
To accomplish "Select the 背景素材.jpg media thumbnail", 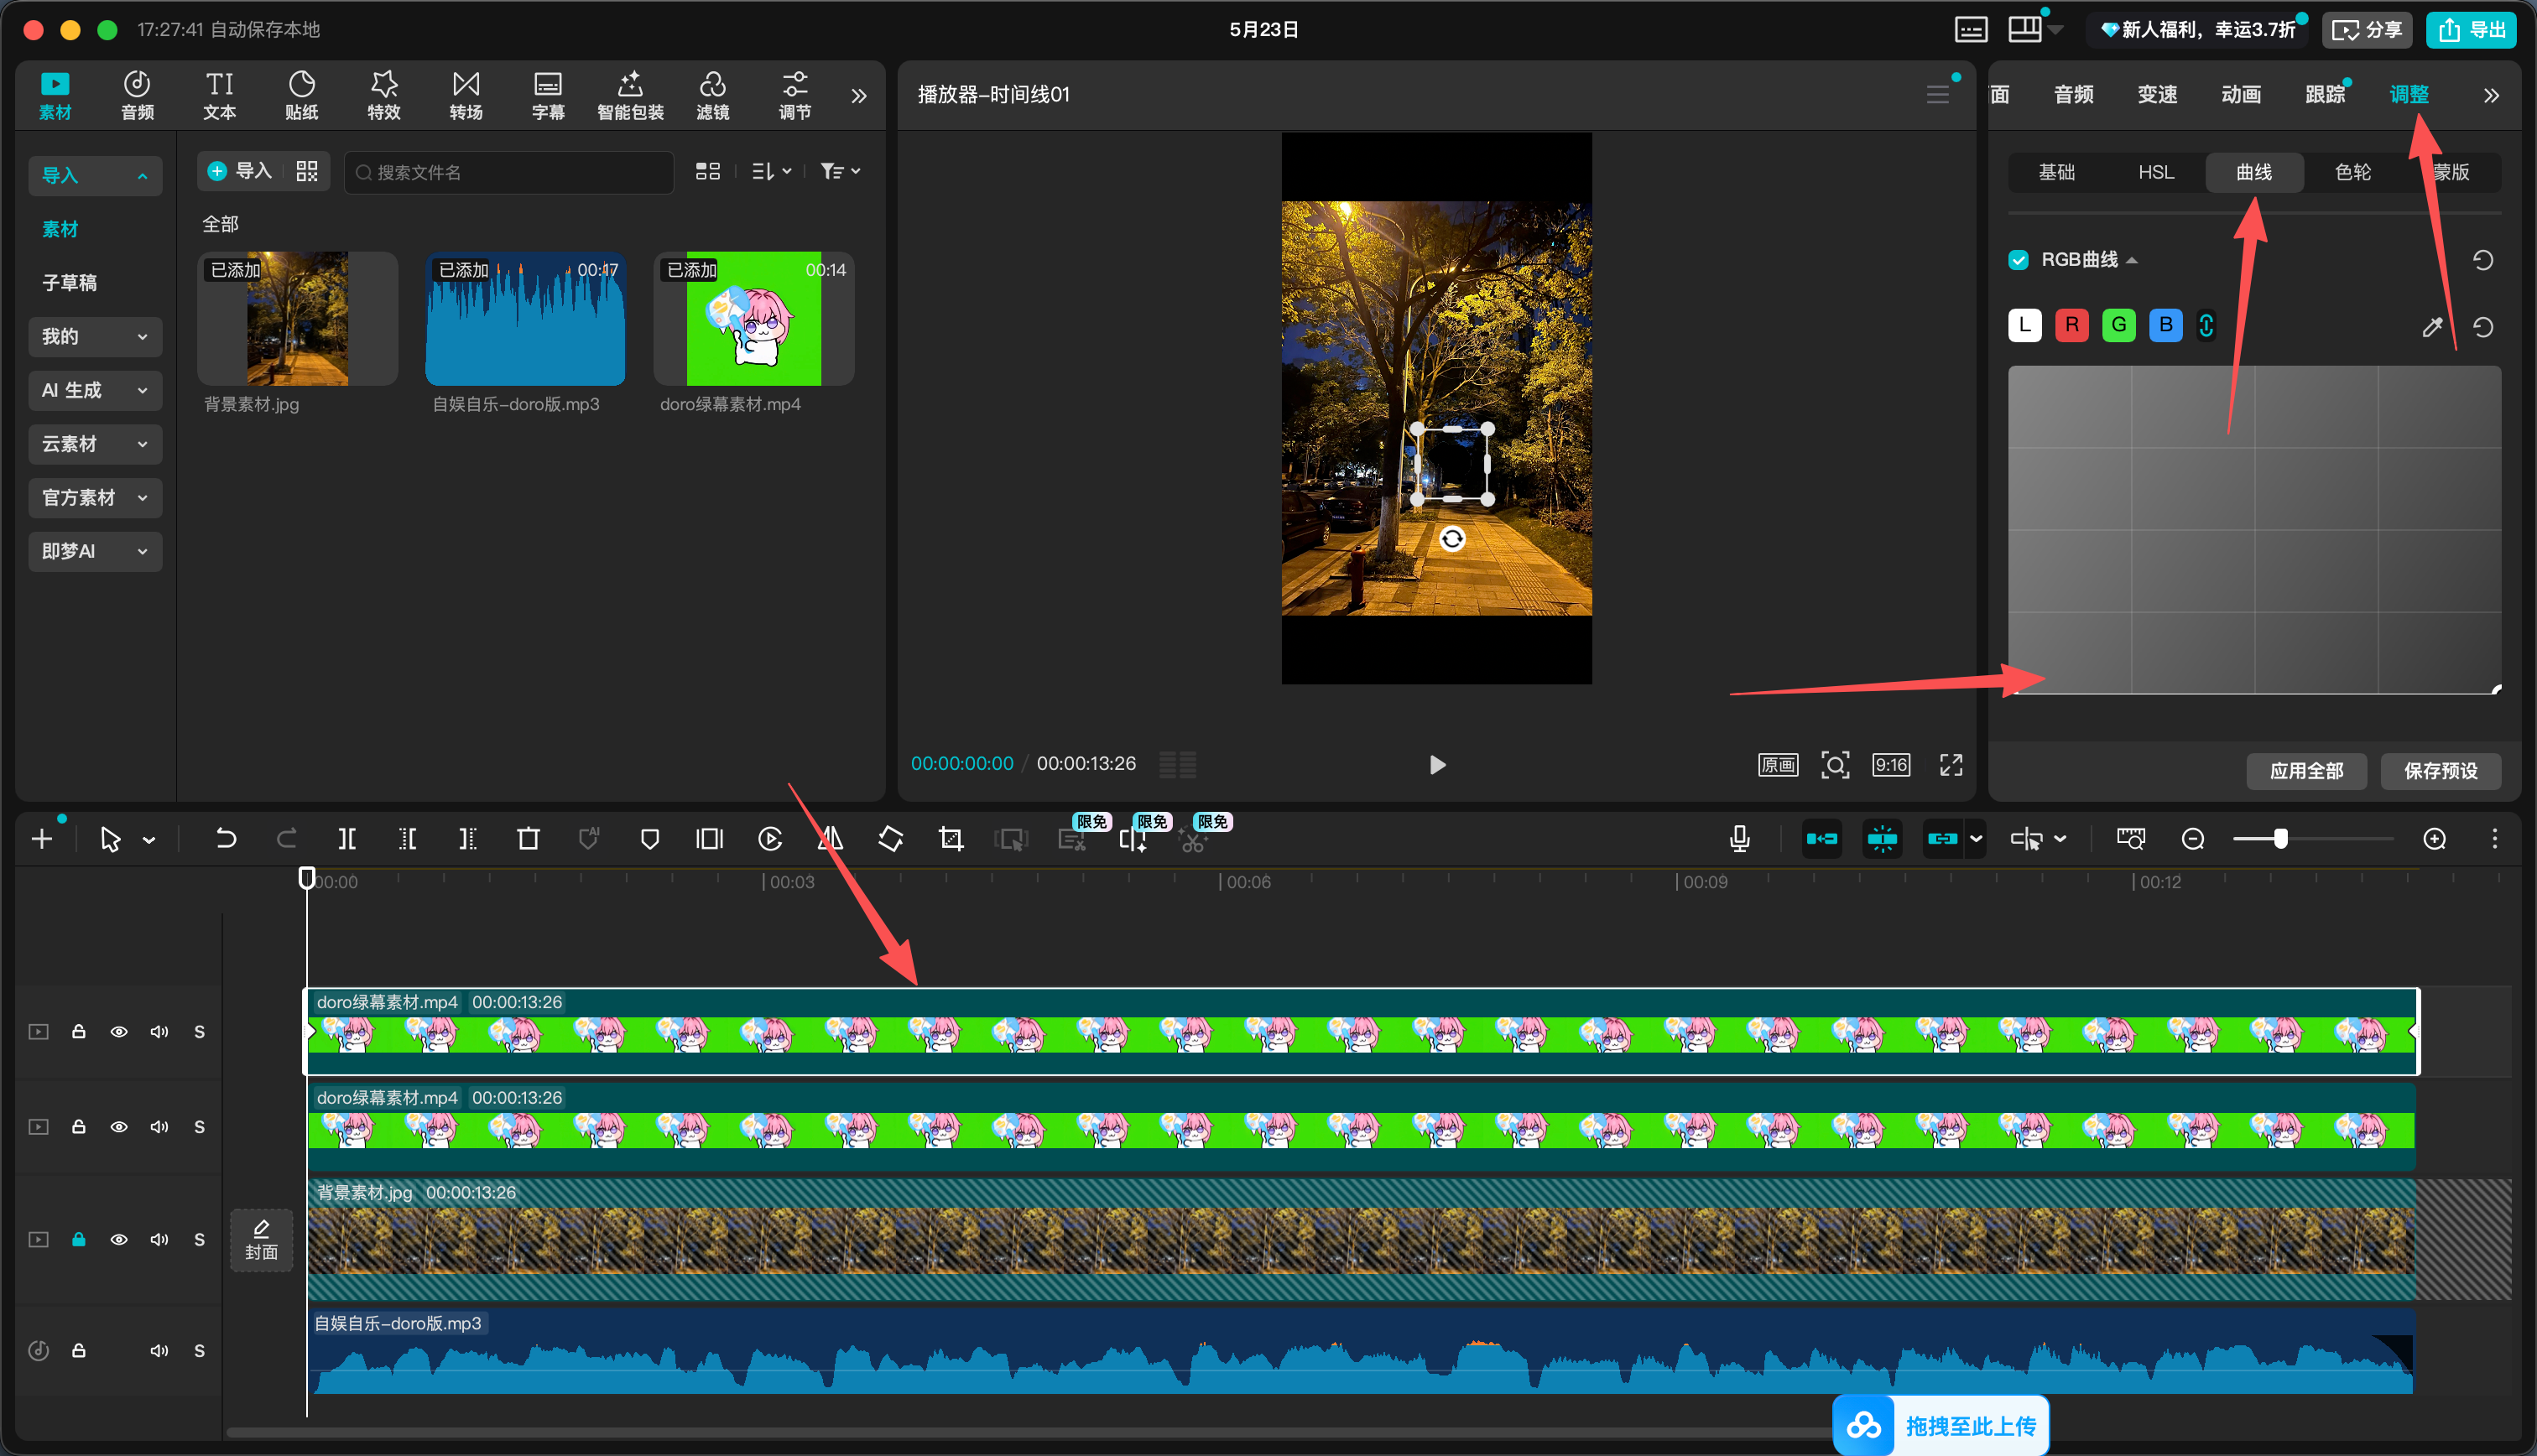I will point(298,319).
